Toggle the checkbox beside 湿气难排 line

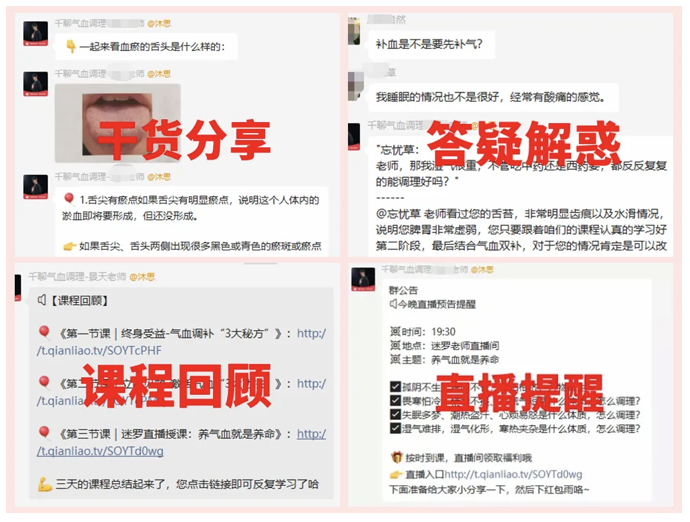coord(395,428)
